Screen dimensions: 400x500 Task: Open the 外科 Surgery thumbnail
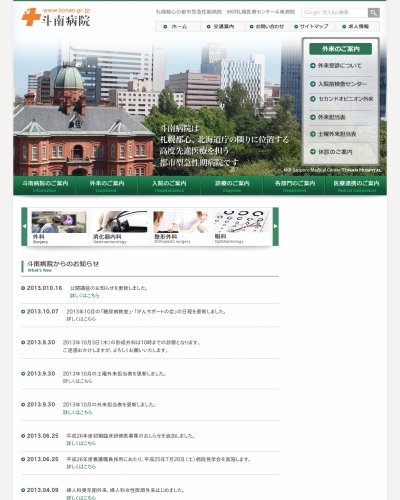(x=59, y=227)
